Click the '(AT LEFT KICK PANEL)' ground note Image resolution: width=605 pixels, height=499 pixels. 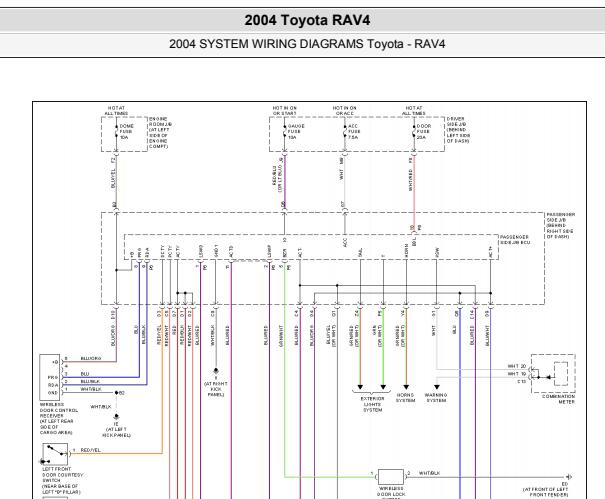coord(116,432)
